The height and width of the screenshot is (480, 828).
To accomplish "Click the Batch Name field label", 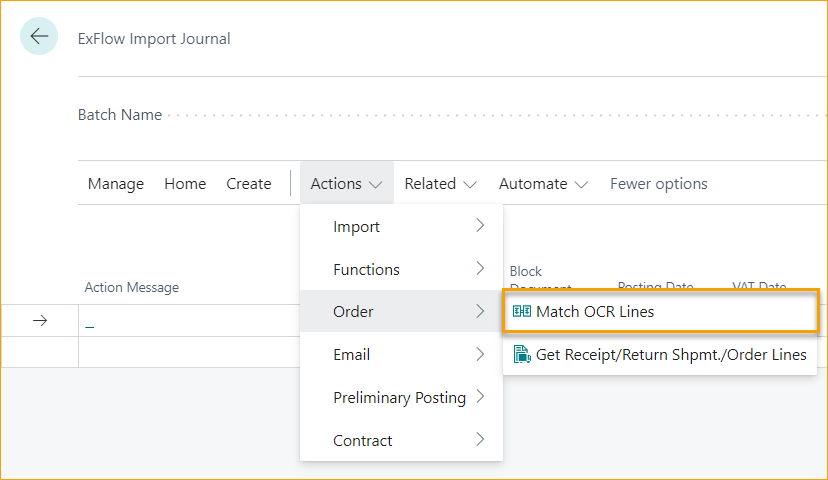I will pyautogui.click(x=120, y=115).
